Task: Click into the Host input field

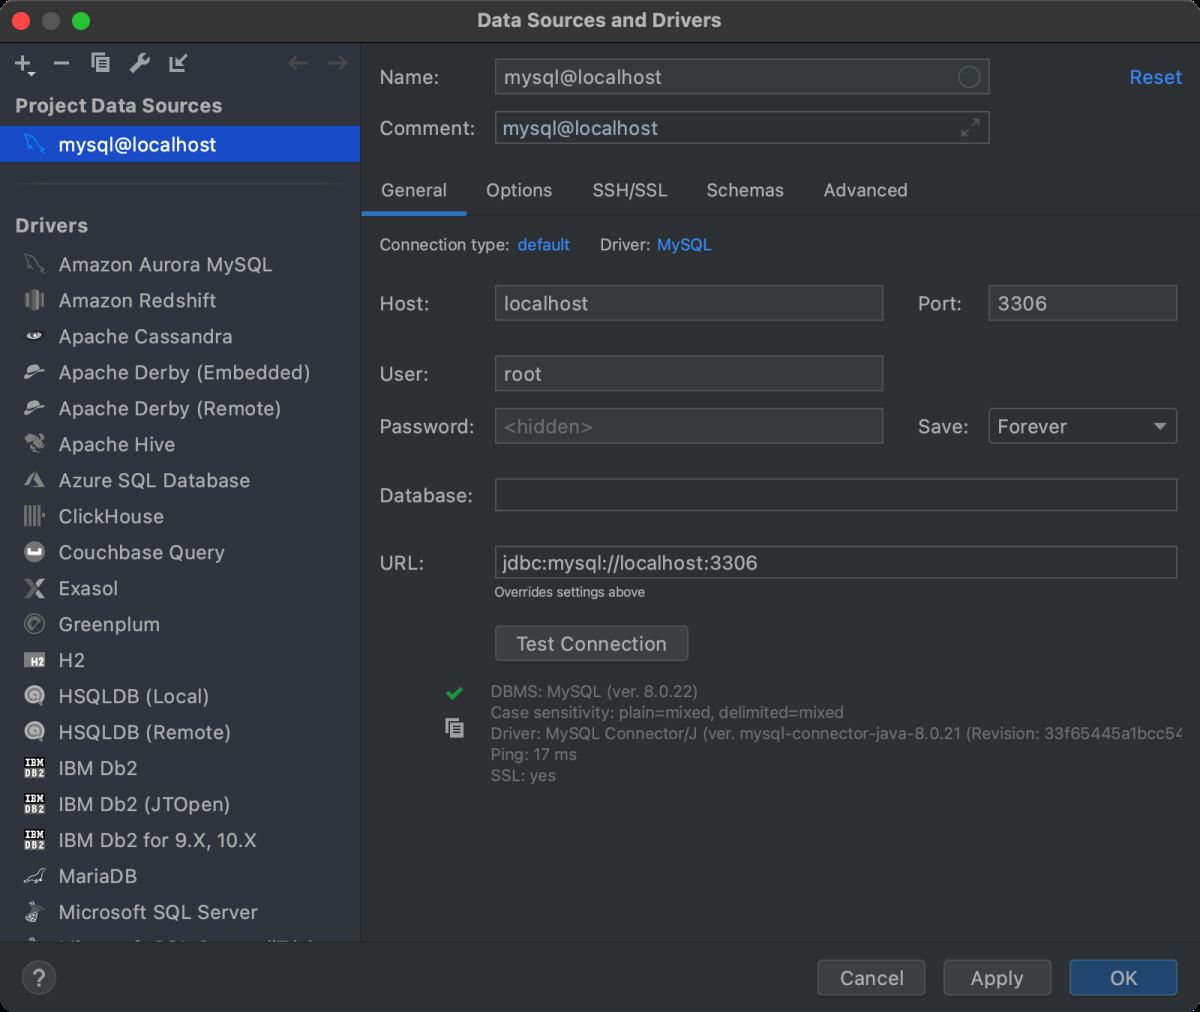Action: (689, 303)
